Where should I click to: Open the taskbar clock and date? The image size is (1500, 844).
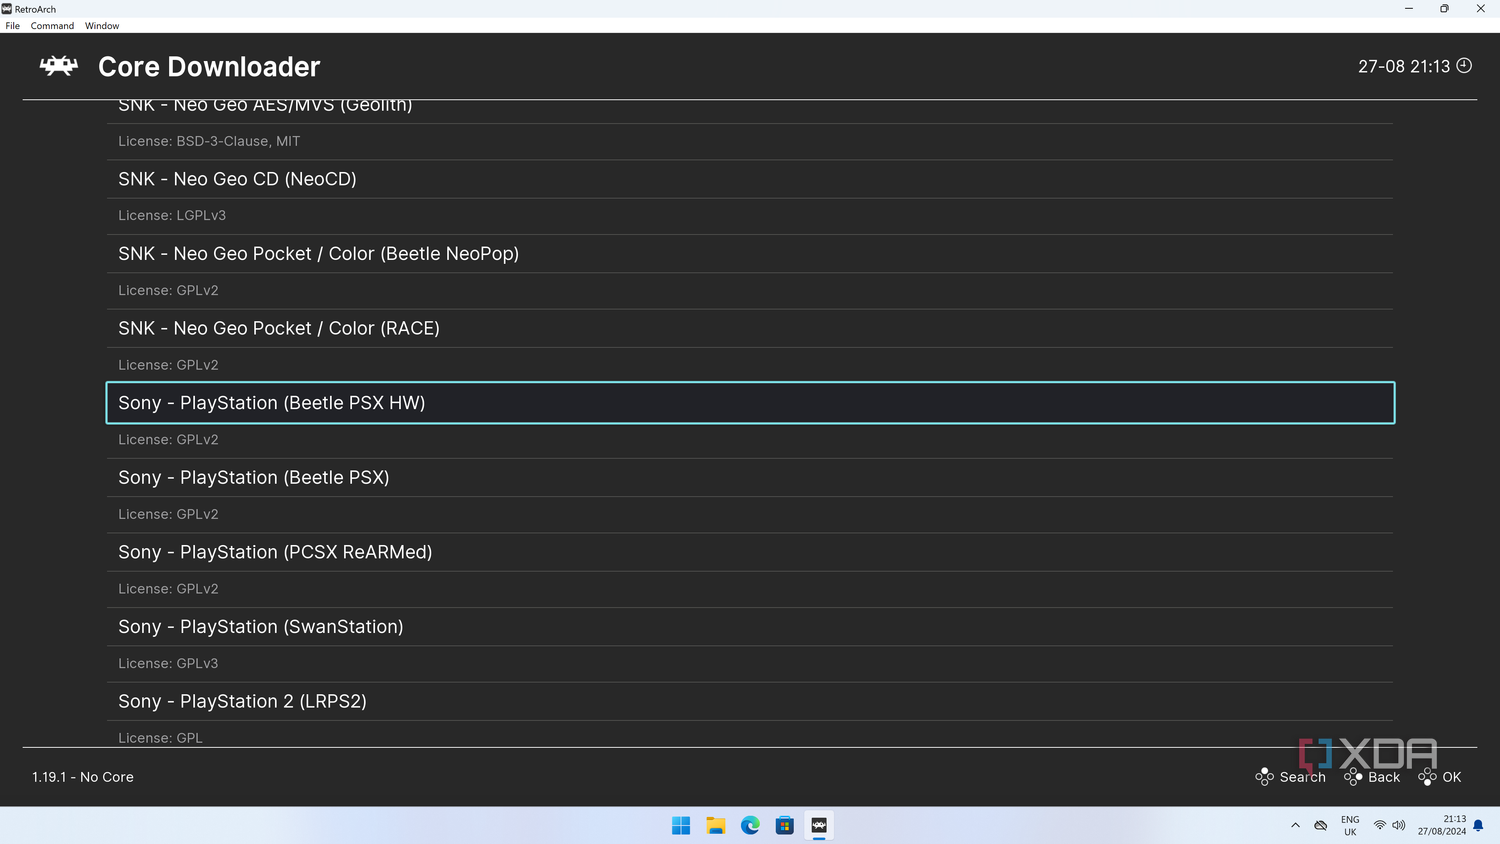point(1442,826)
